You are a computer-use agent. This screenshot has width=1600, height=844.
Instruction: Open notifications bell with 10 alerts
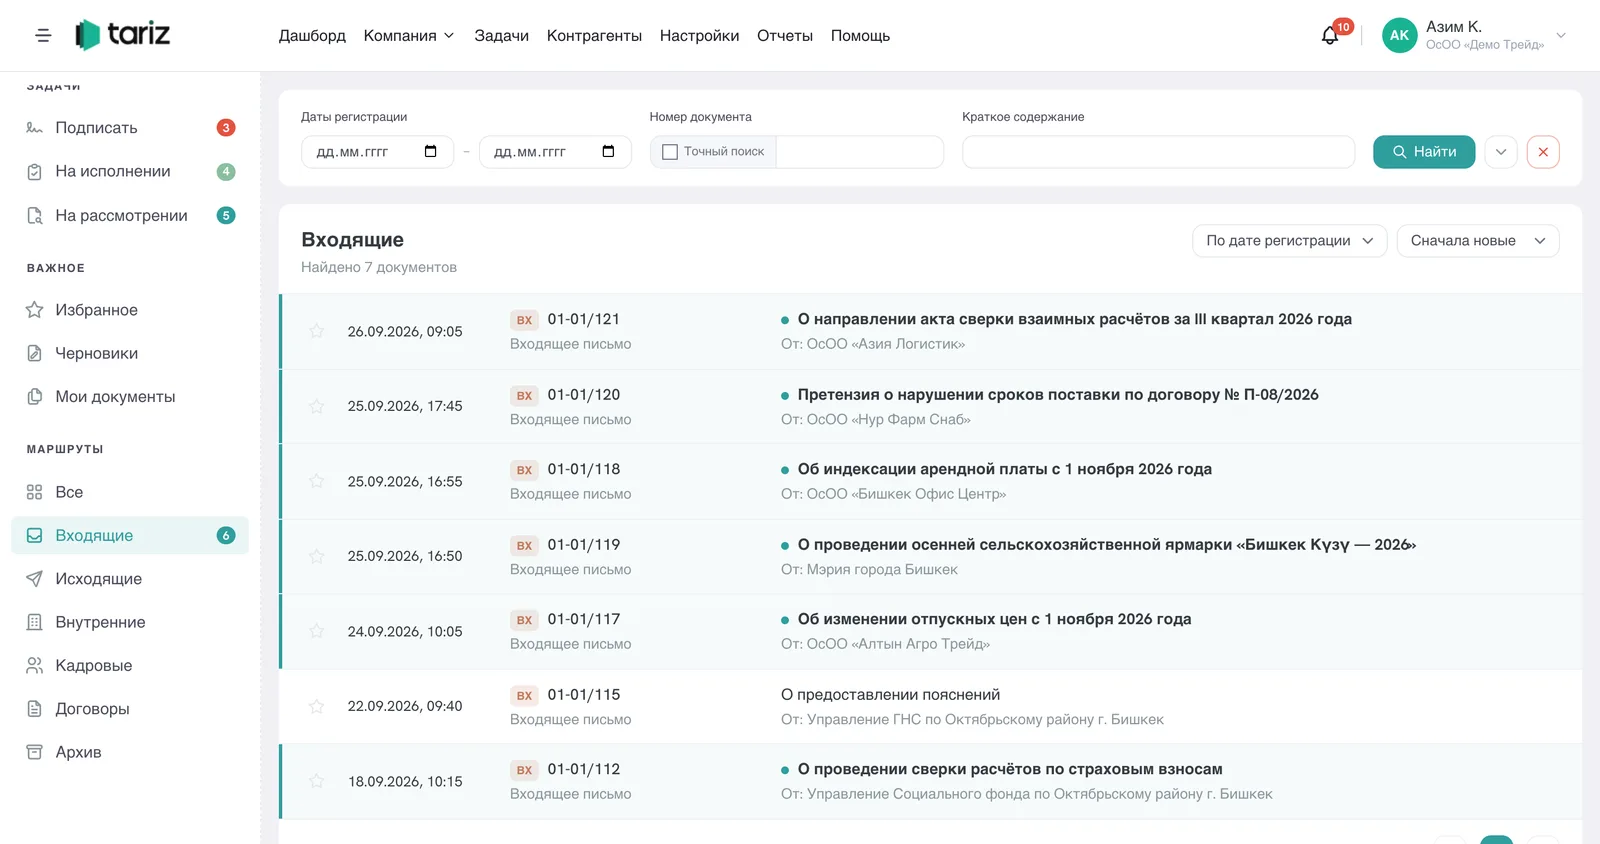tap(1330, 35)
